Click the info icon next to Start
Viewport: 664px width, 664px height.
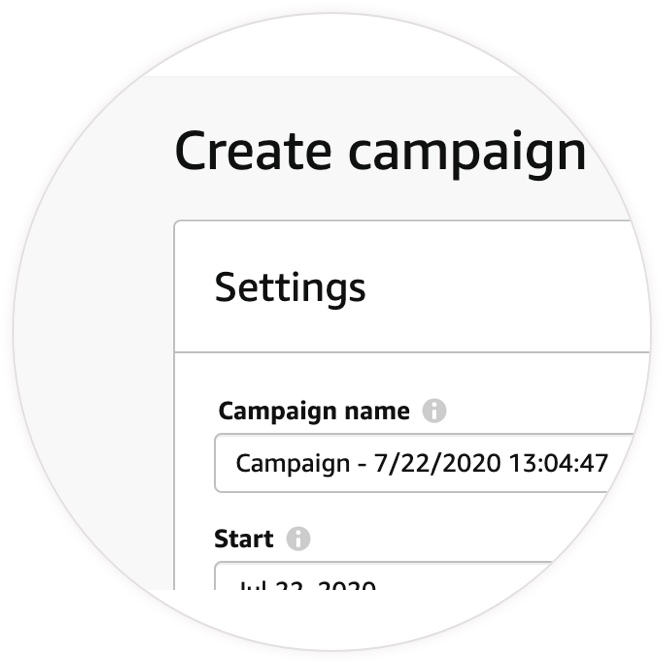pyautogui.click(x=298, y=539)
